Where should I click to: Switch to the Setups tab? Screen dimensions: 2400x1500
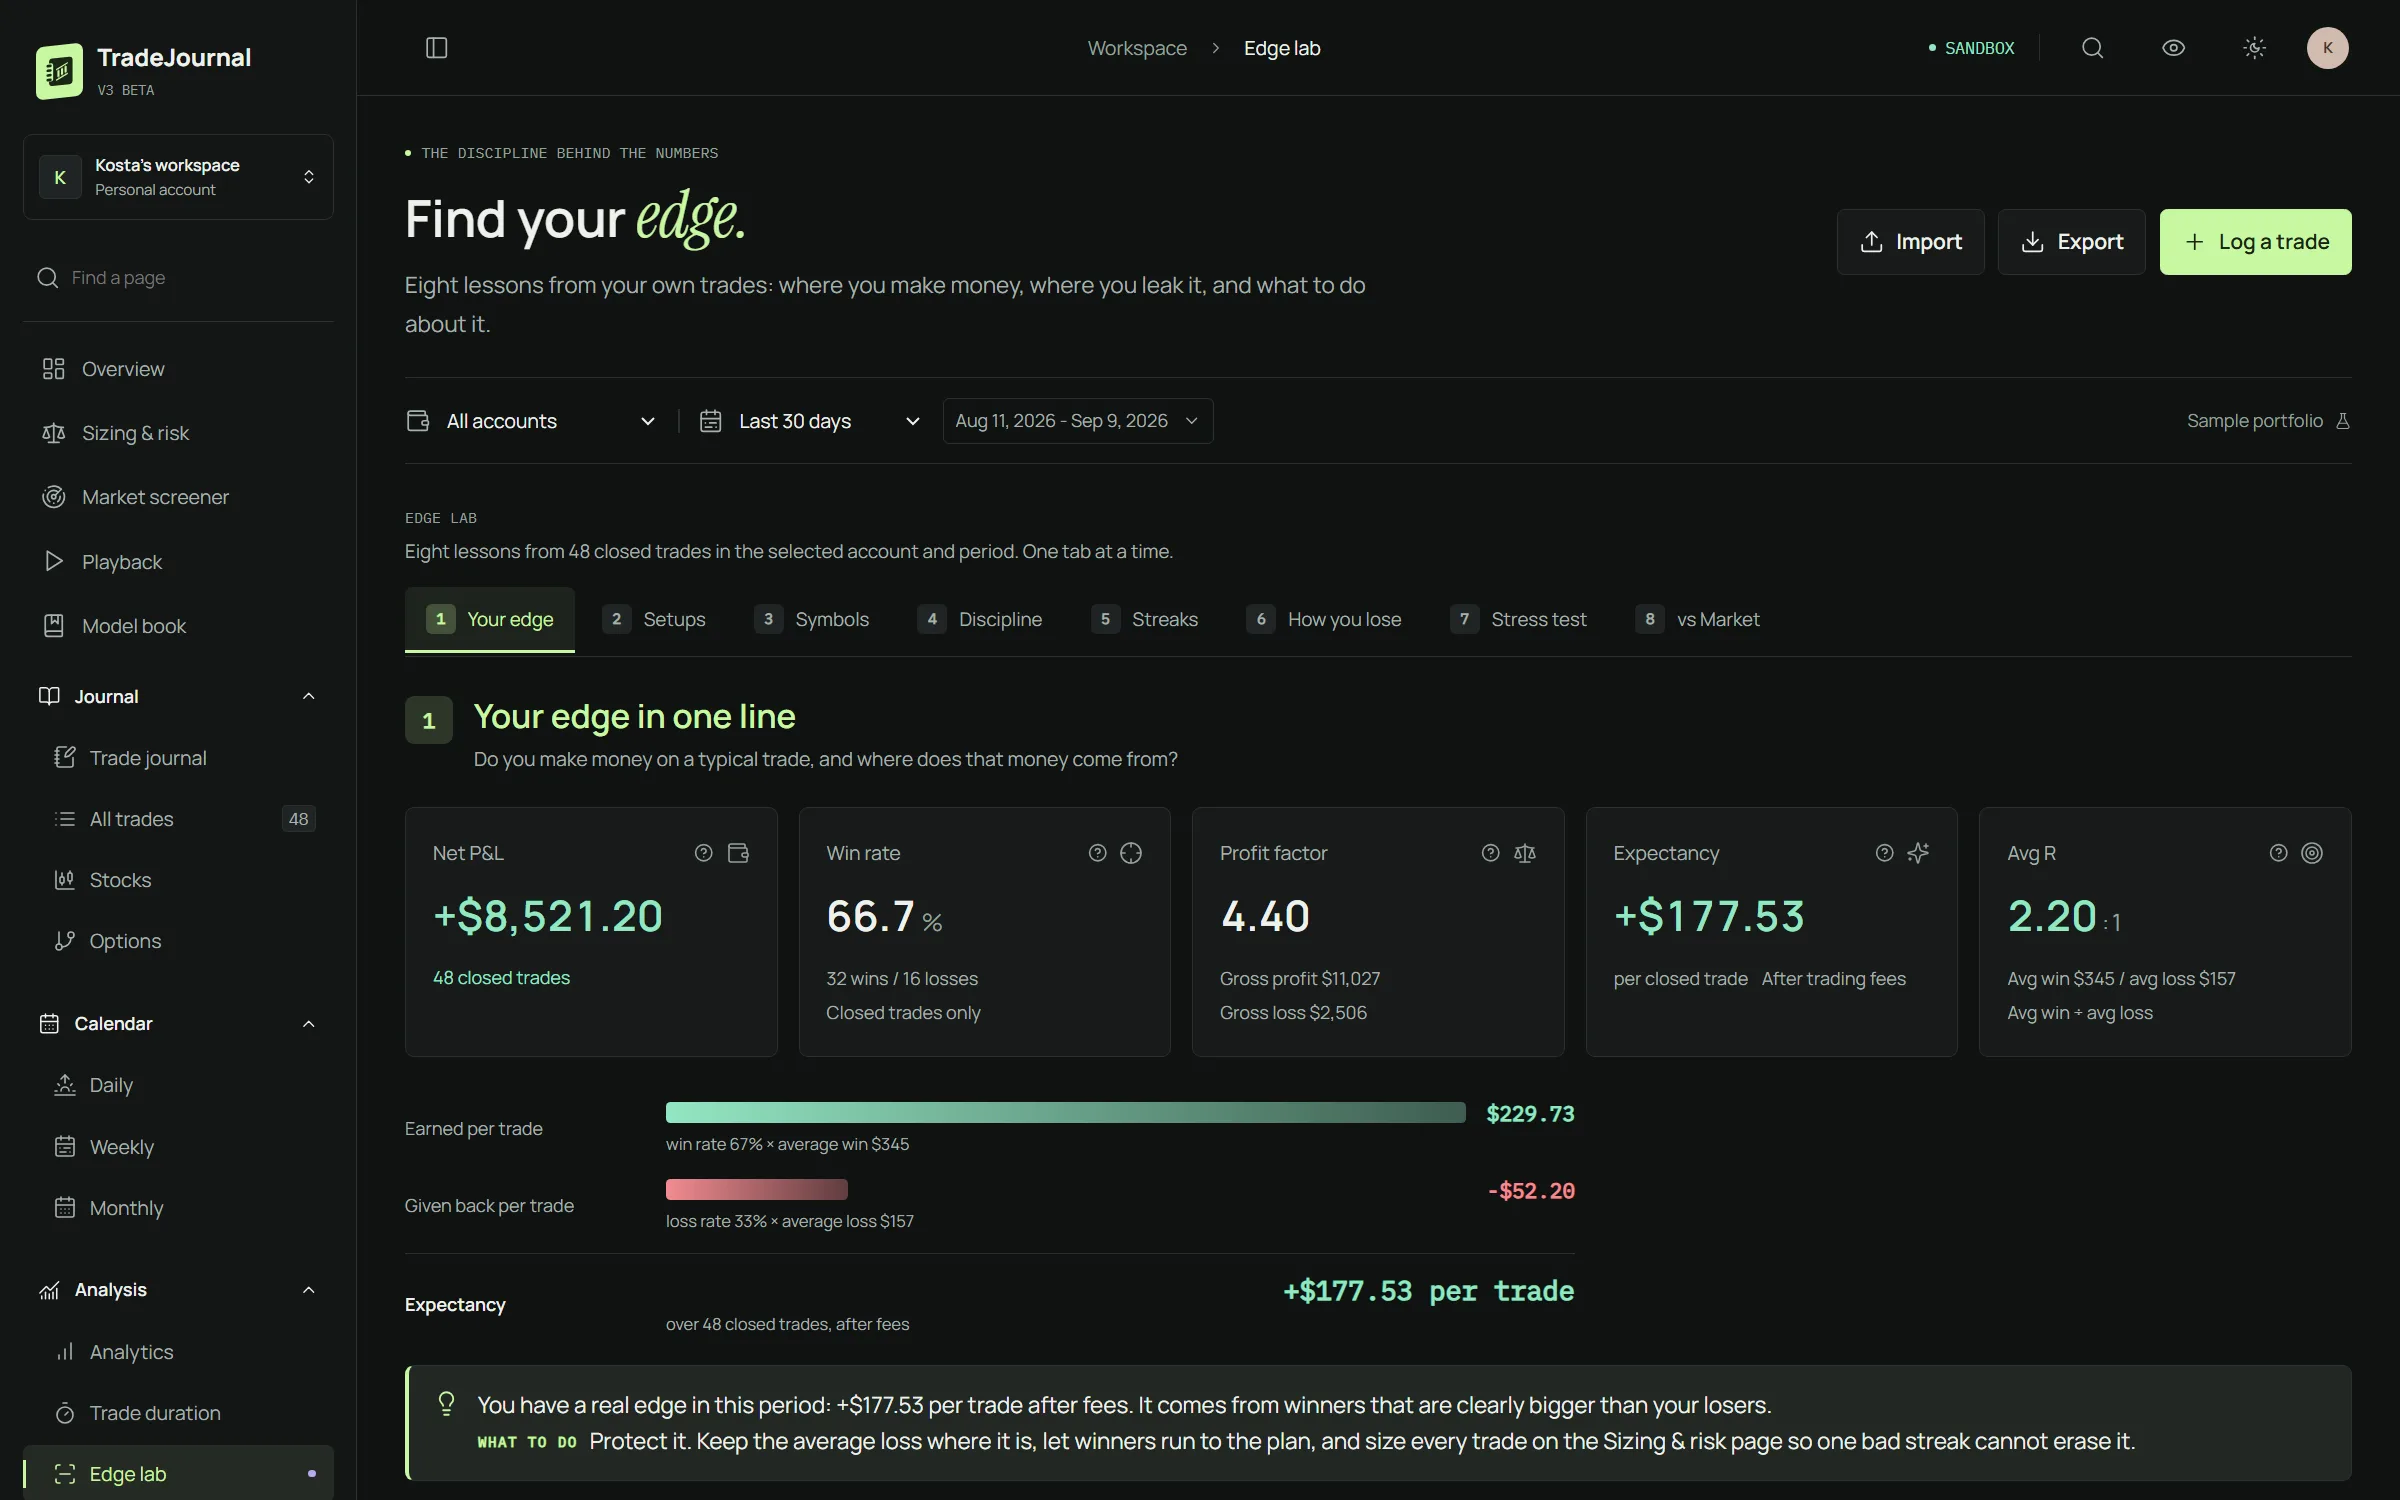[654, 620]
